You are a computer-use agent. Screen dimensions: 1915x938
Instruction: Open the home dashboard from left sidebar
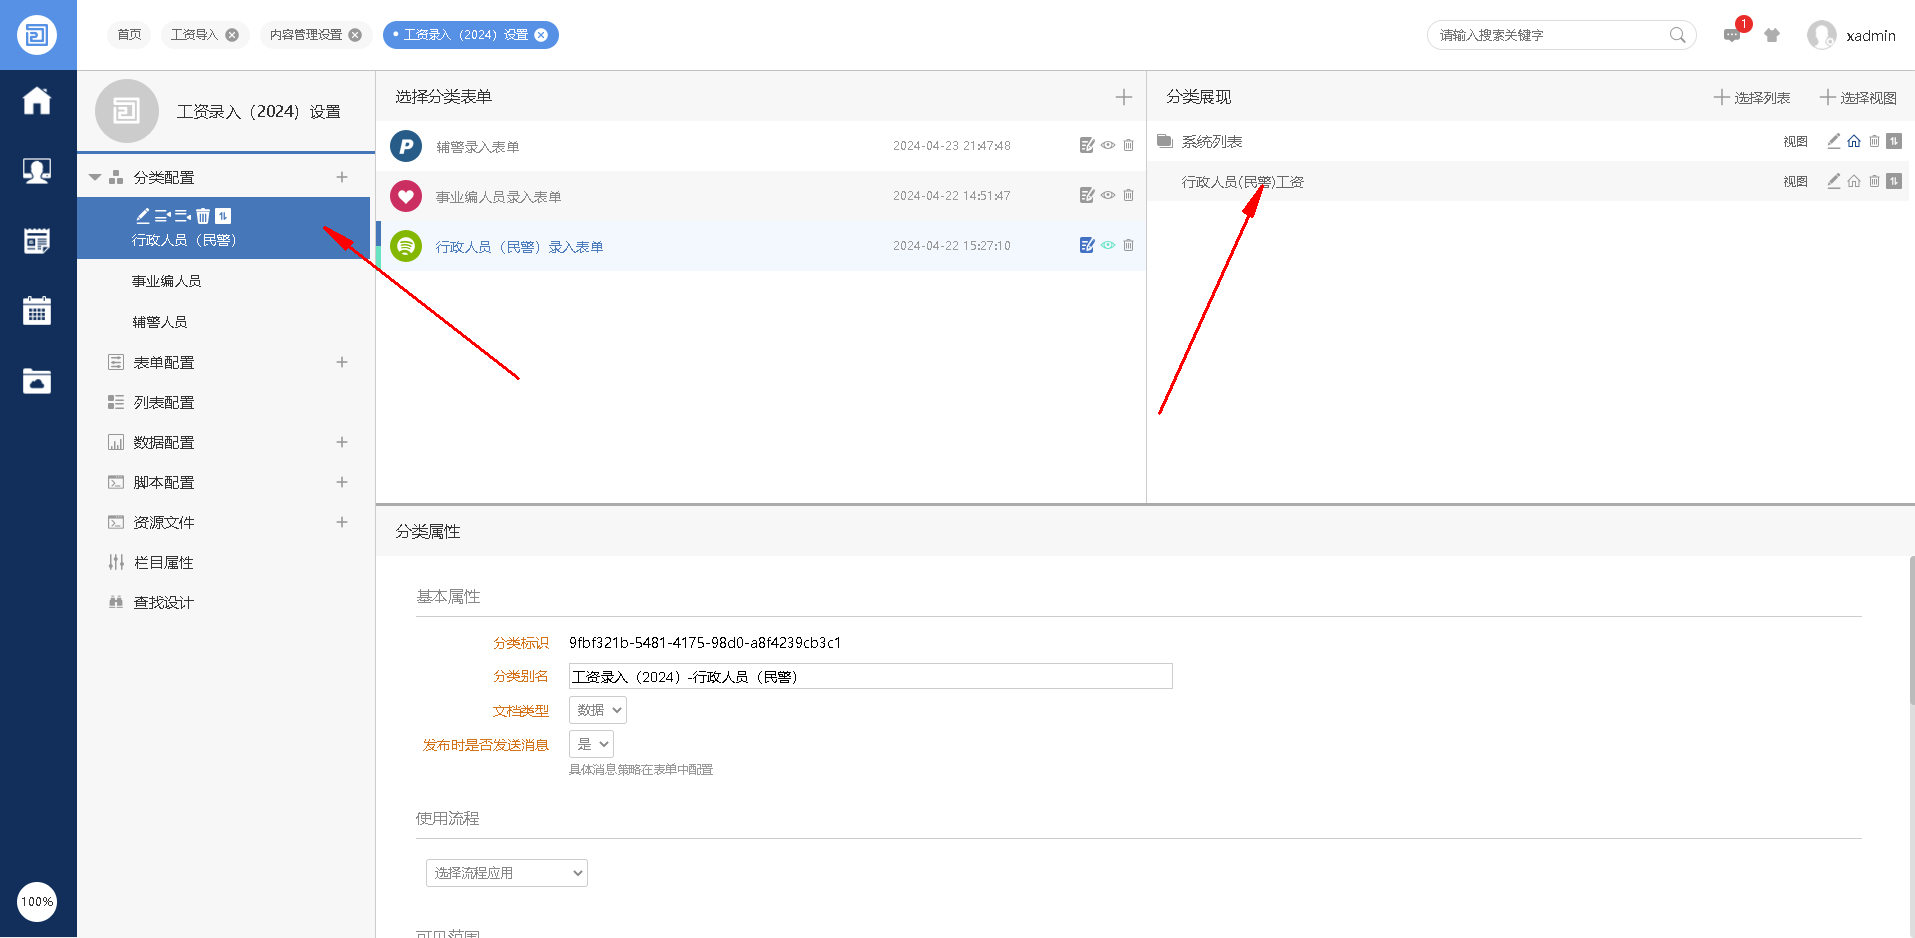coord(37,101)
